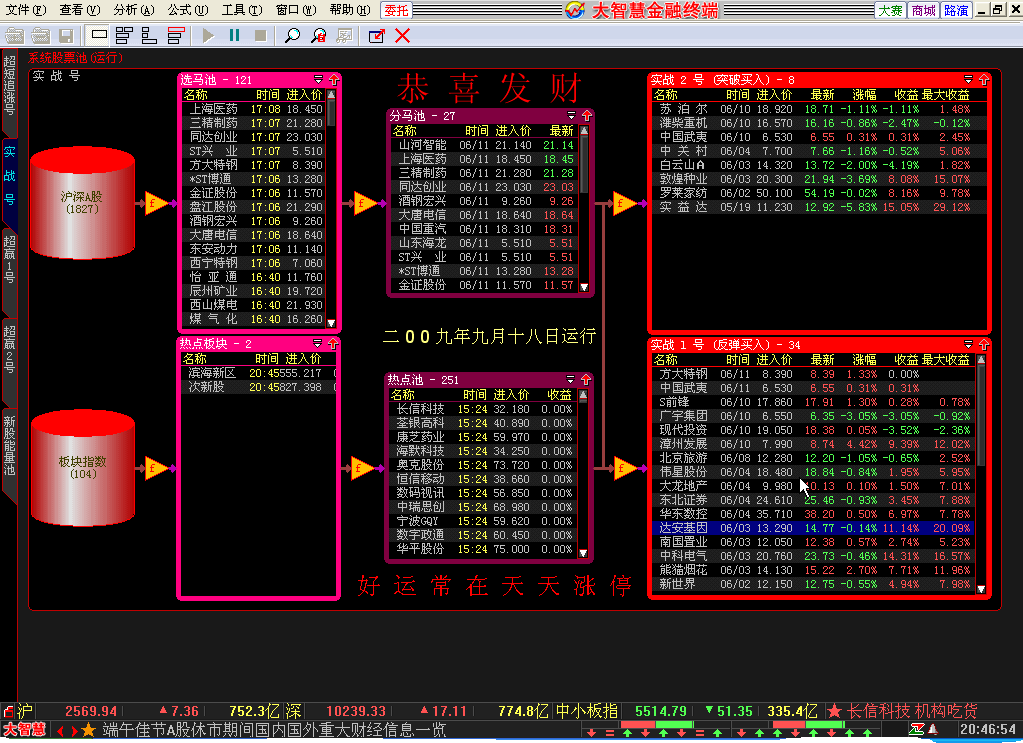
Task: Click the 大智慧 logo in status bar
Action: [x=24, y=729]
